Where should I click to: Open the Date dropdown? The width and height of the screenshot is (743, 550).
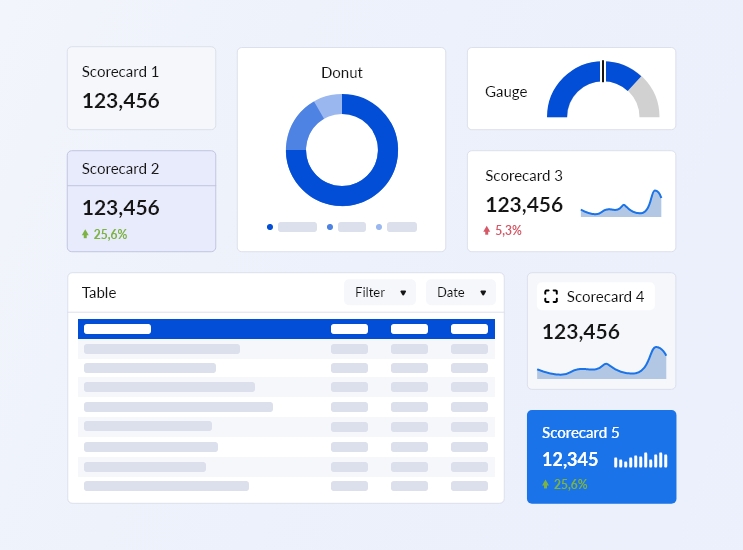(461, 292)
